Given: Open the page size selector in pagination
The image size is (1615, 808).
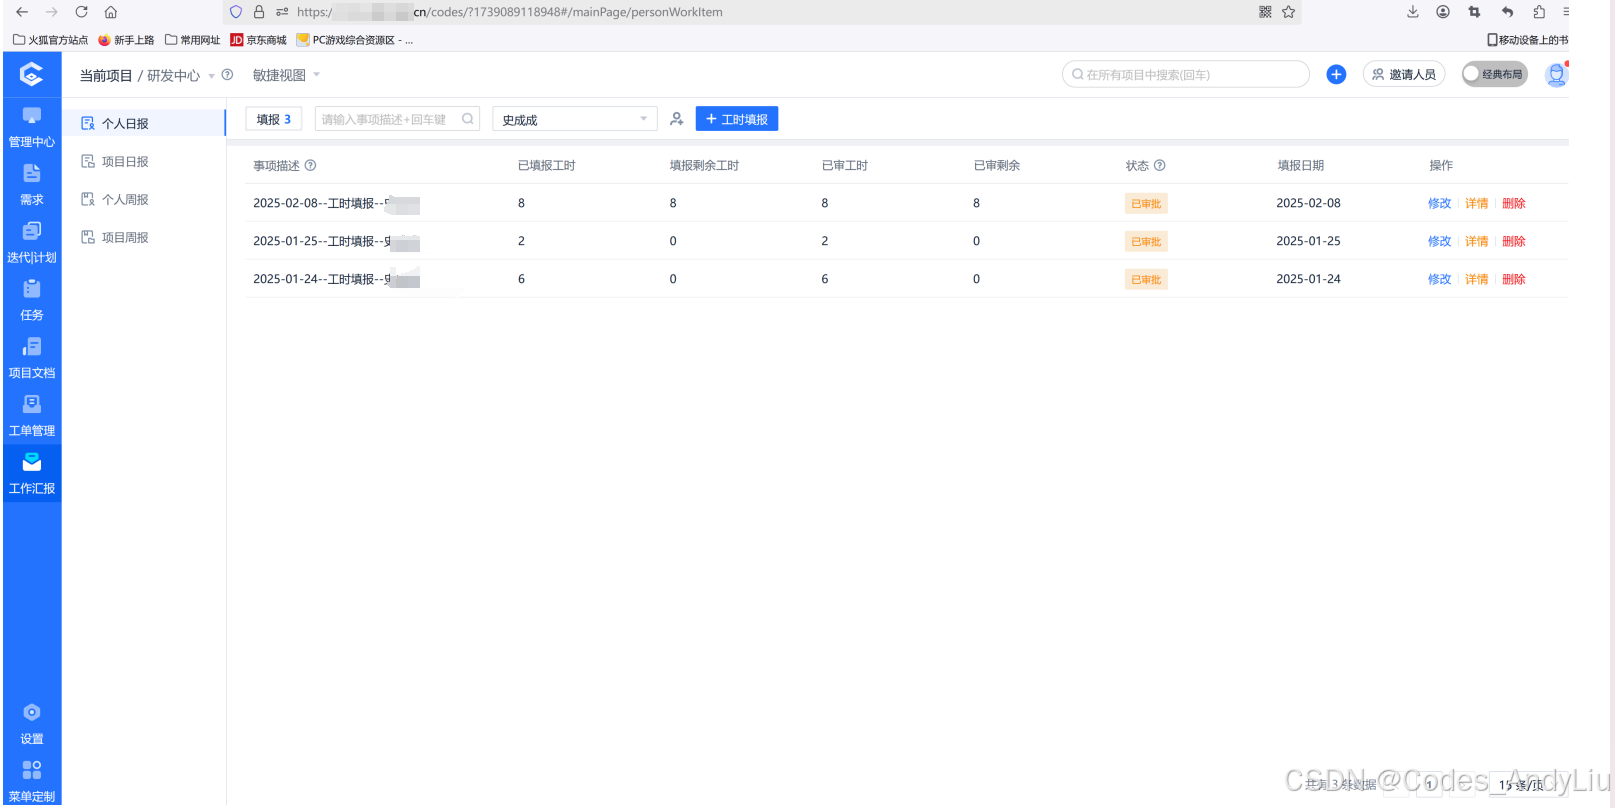Looking at the screenshot, I should click(x=1520, y=785).
